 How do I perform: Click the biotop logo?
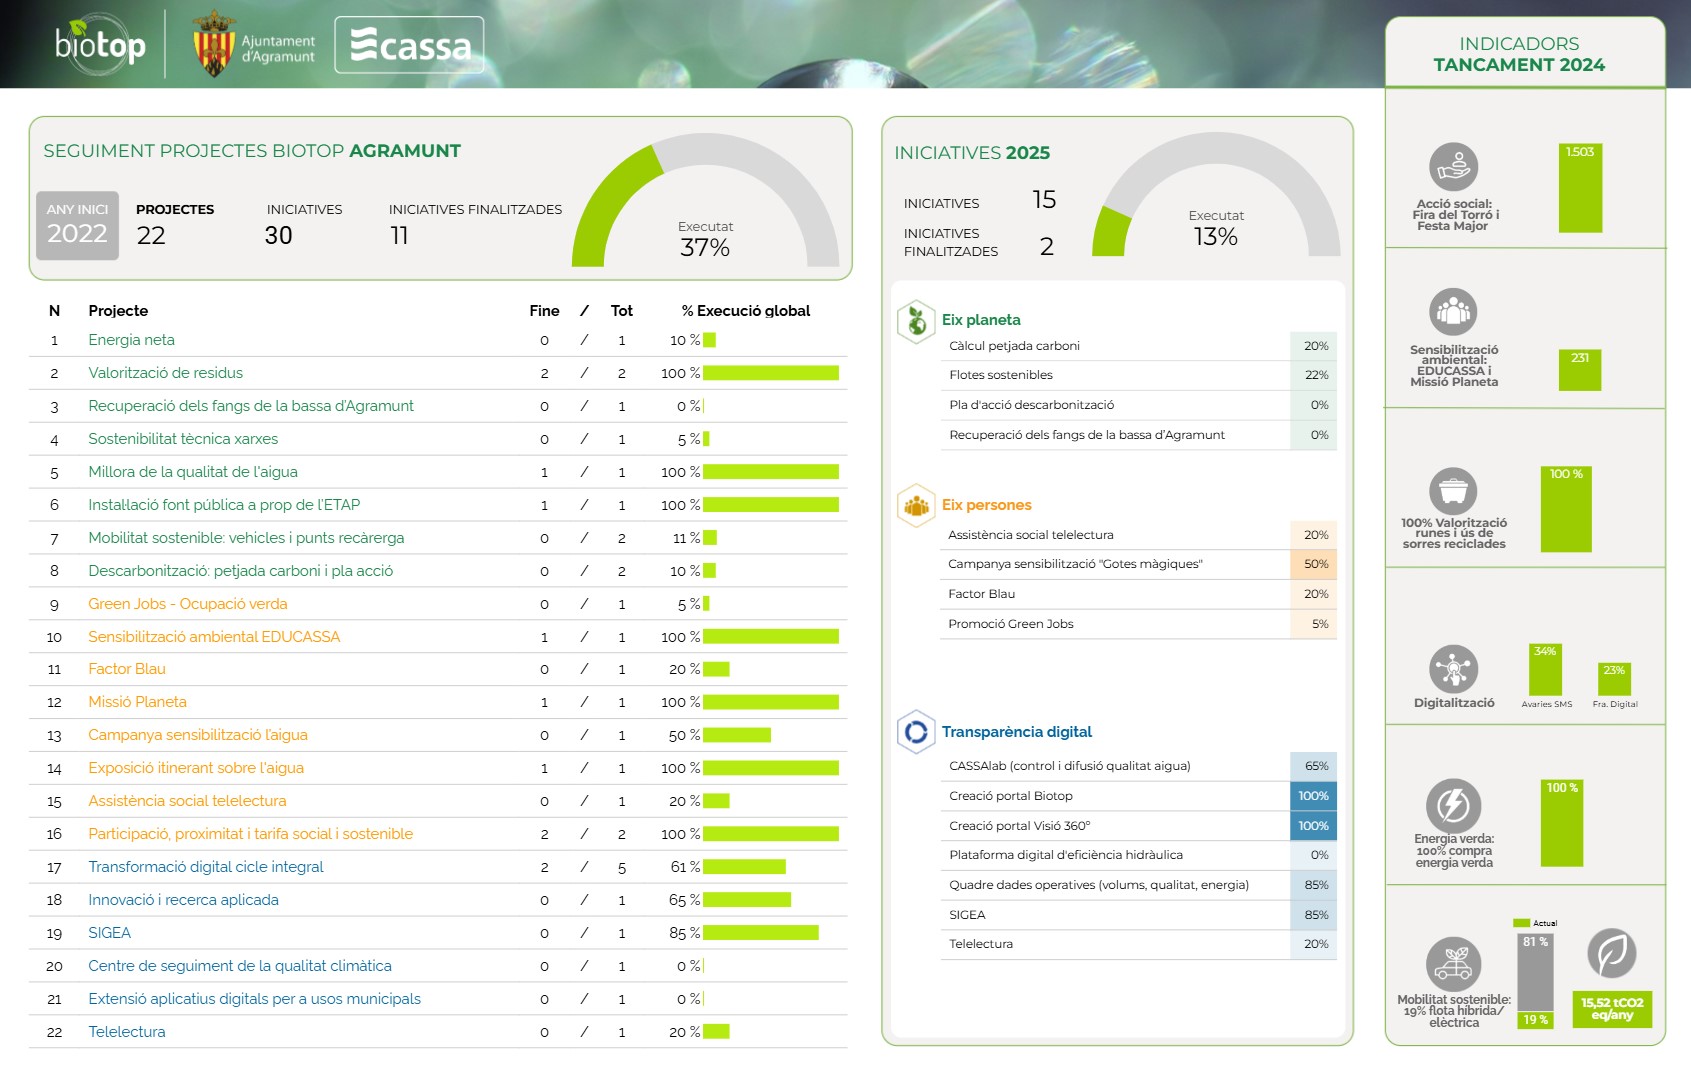click(100, 44)
